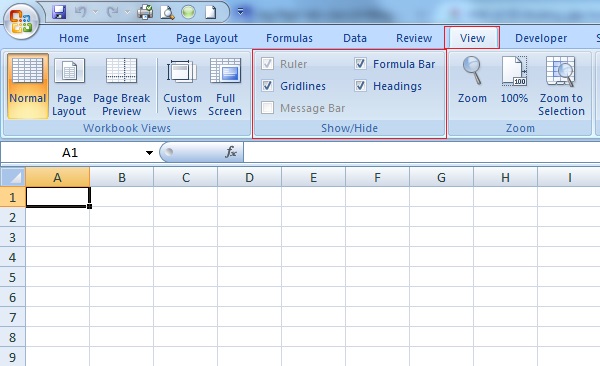Select row 5 header
600x366 pixels.
[13, 277]
